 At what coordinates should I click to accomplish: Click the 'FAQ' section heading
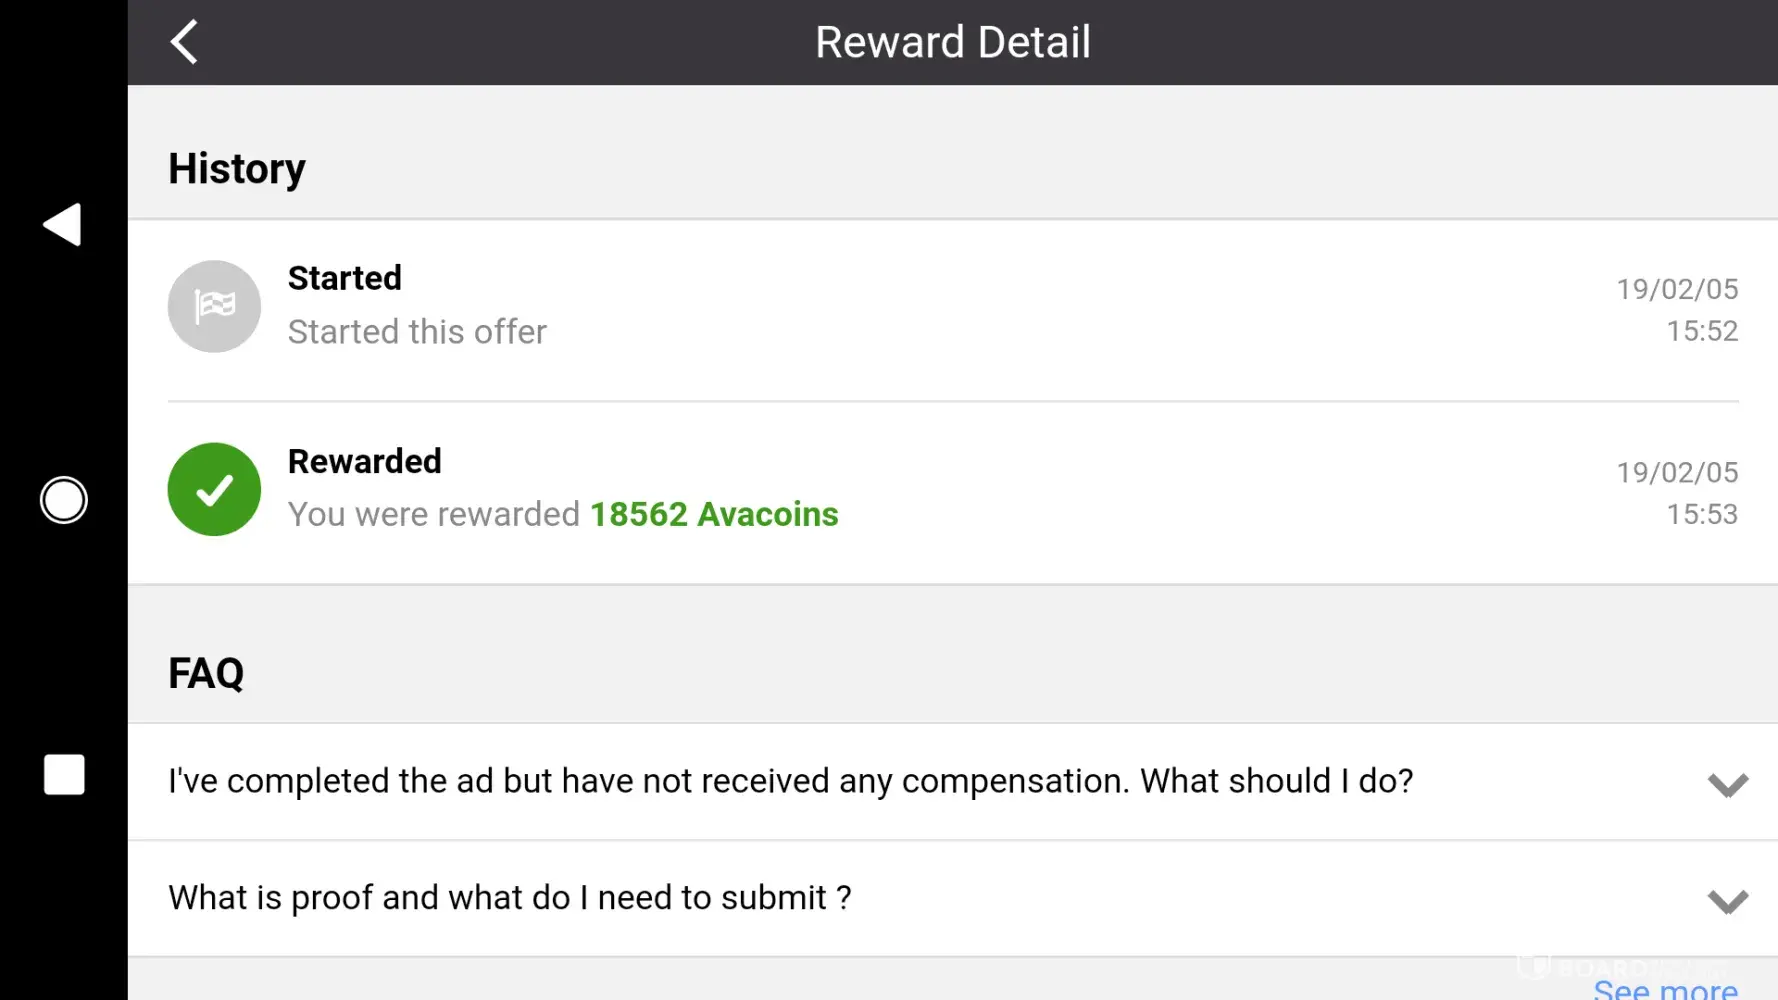206,673
